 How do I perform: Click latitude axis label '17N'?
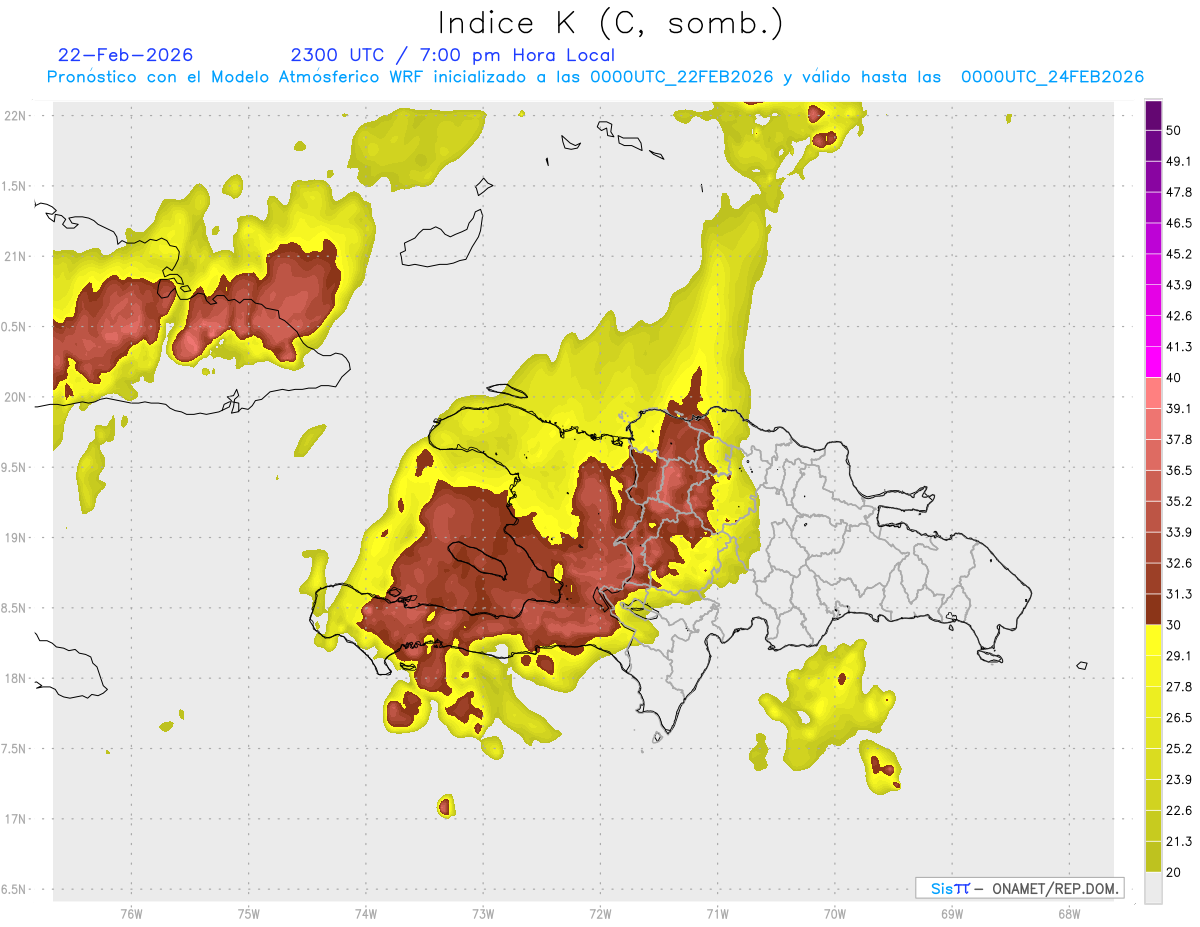17,820
